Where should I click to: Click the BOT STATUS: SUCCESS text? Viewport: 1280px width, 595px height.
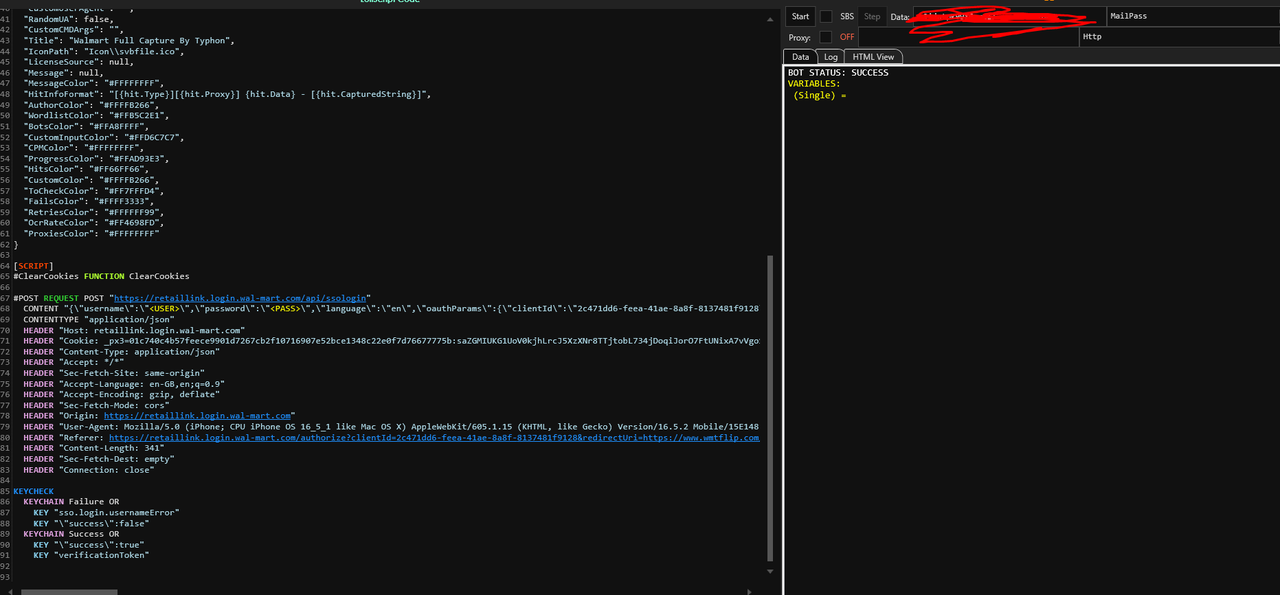pyautogui.click(x=838, y=73)
